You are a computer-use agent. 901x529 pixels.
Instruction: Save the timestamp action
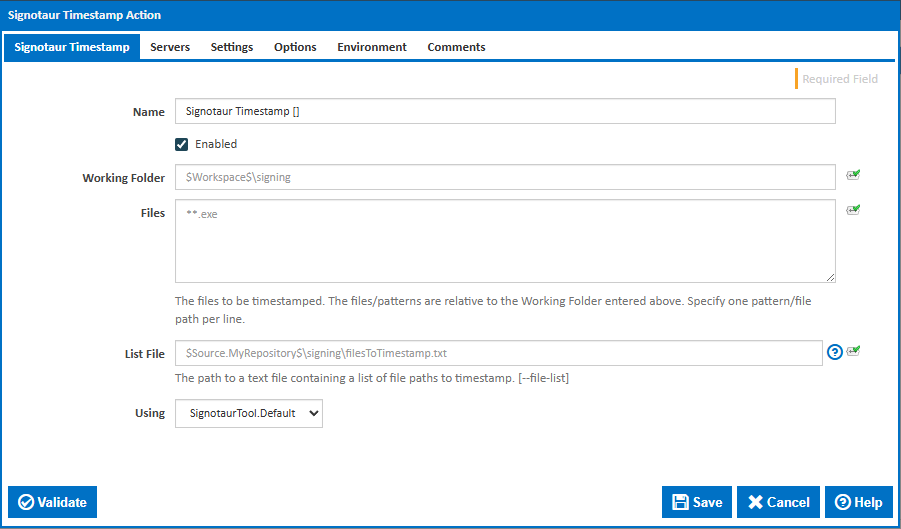point(697,502)
